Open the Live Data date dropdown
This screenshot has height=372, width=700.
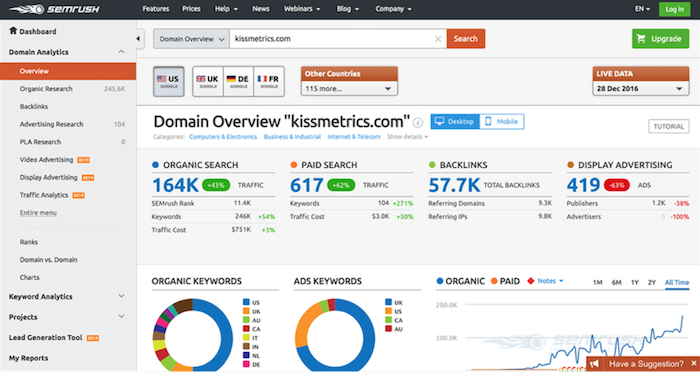[x=641, y=88]
